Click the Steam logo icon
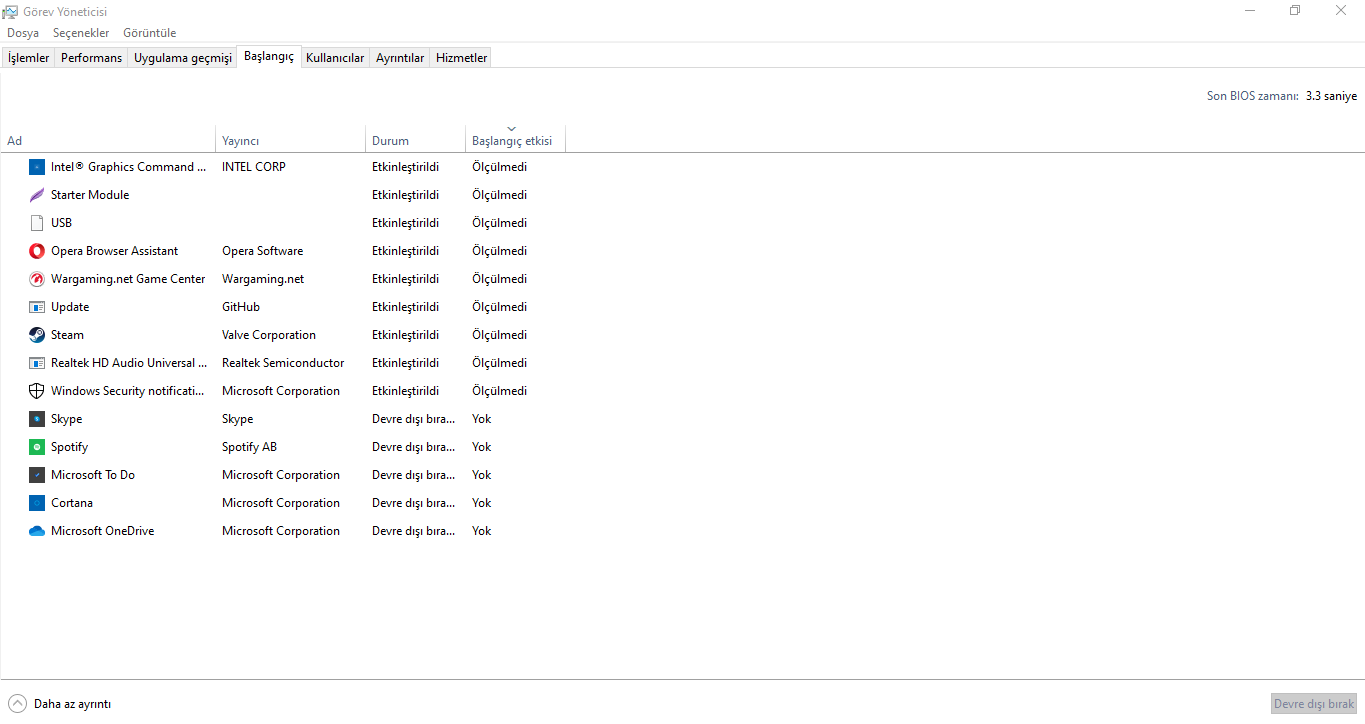Image resolution: width=1365 pixels, height=724 pixels. (x=37, y=335)
